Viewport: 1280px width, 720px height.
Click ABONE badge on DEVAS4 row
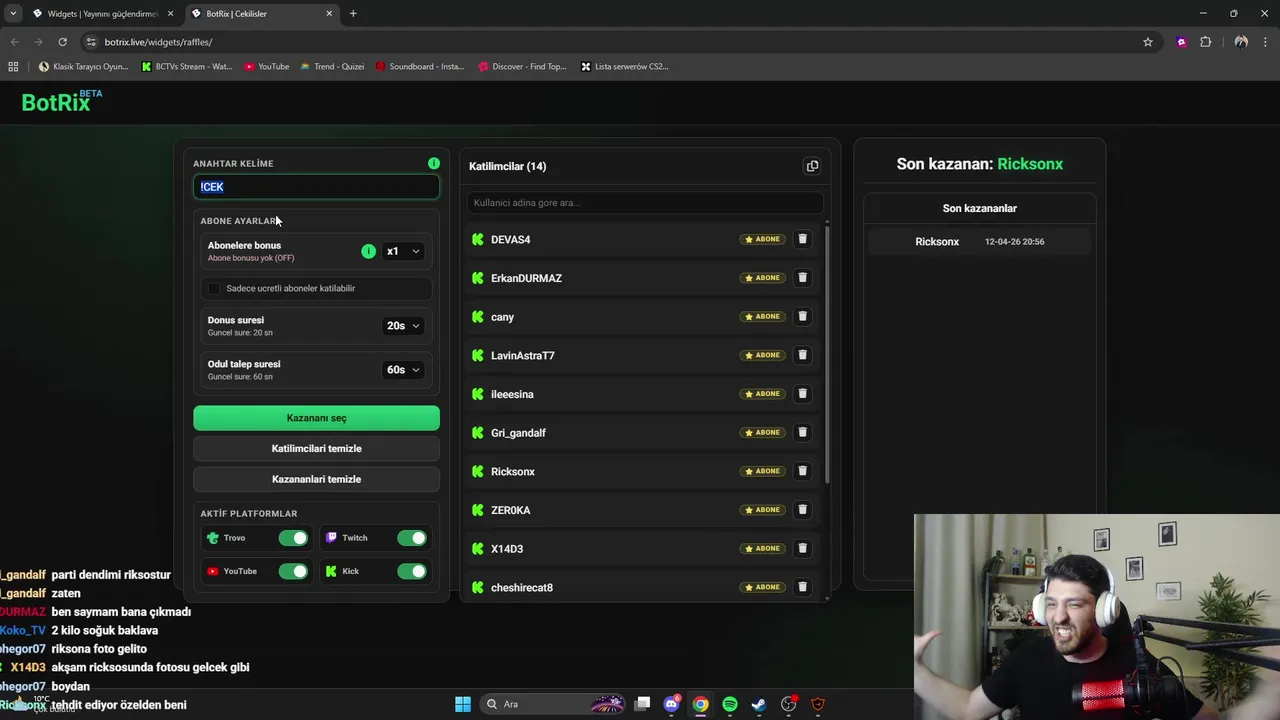pyautogui.click(x=763, y=239)
